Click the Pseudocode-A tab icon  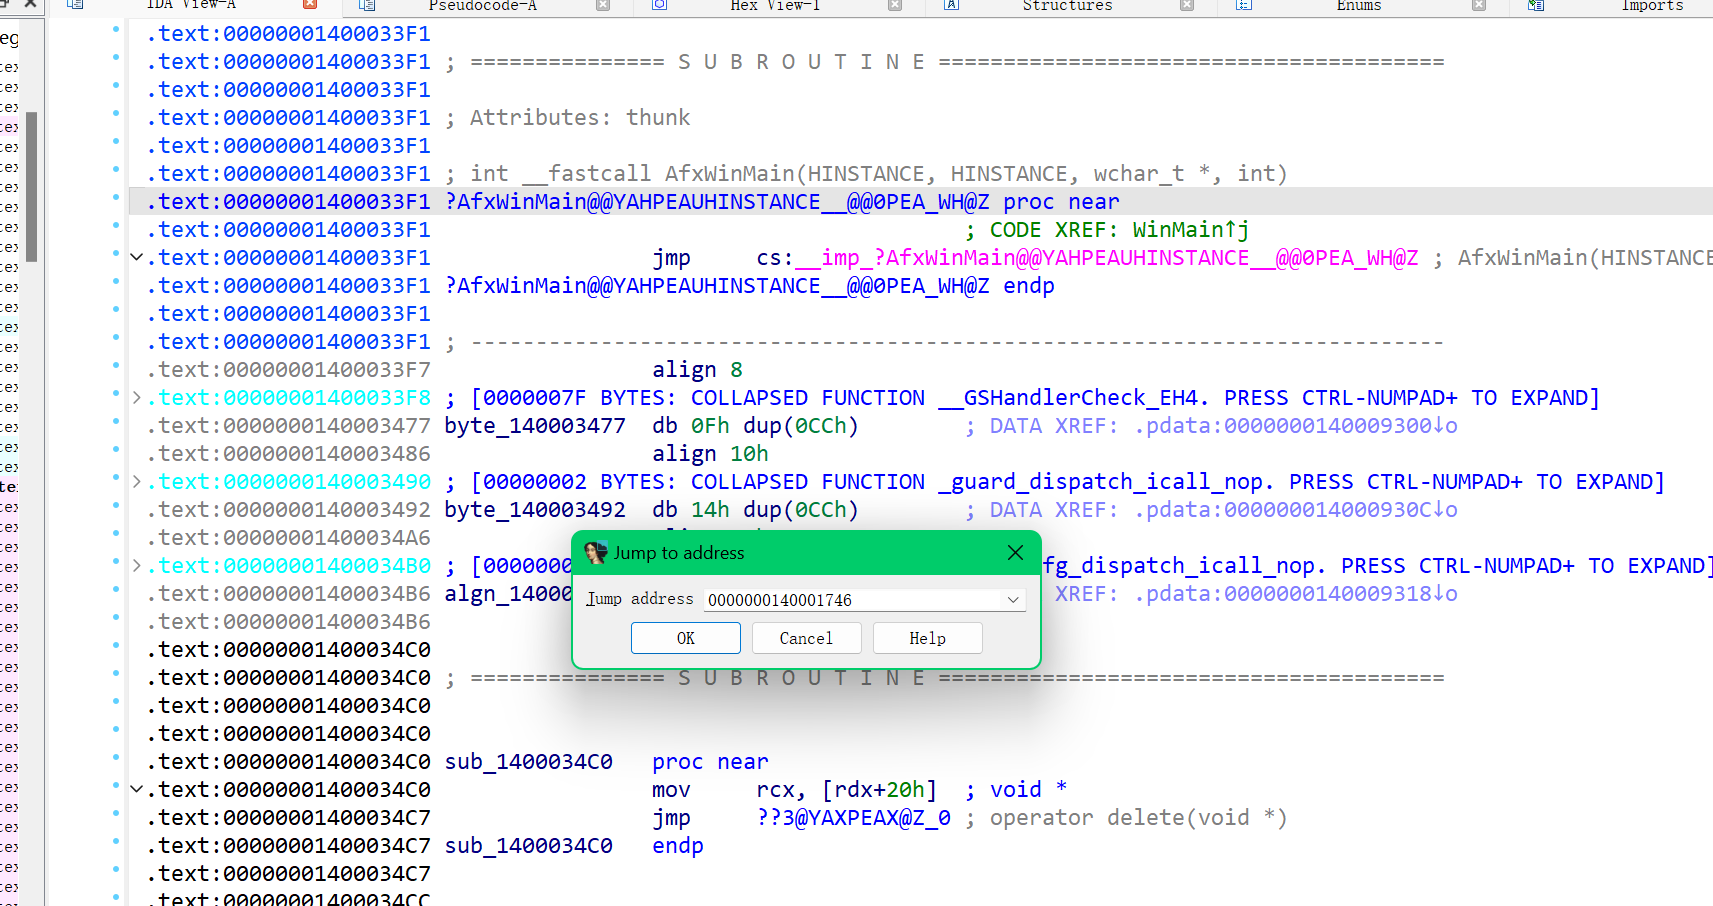tap(367, 5)
